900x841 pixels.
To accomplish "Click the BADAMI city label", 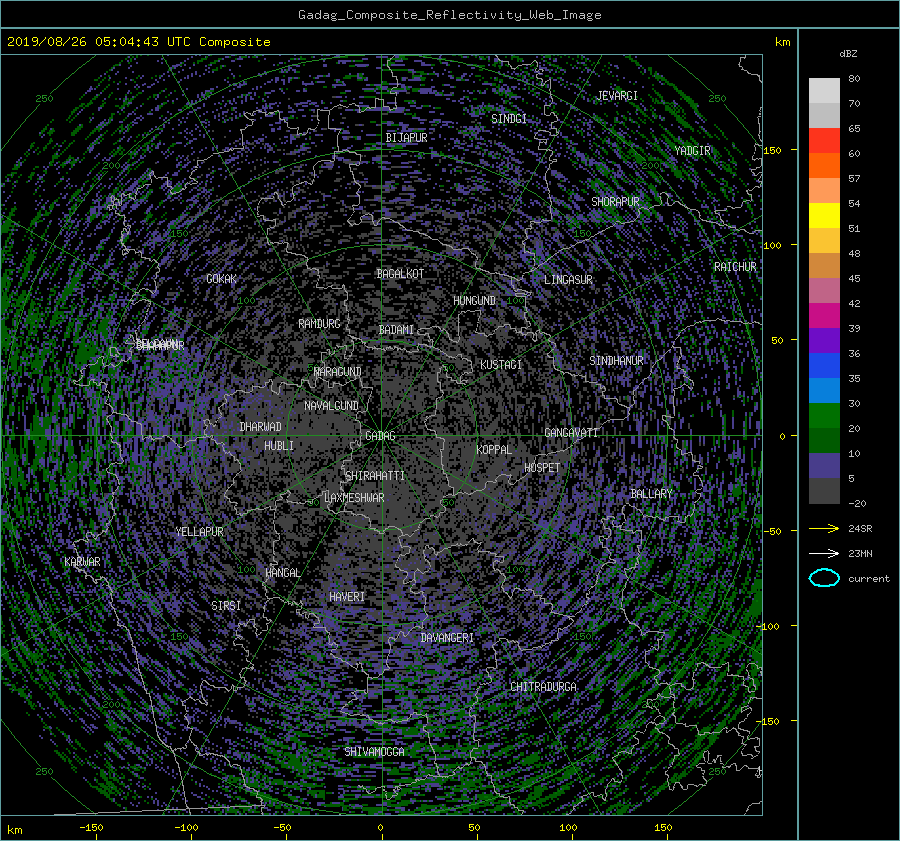I will tap(396, 330).
